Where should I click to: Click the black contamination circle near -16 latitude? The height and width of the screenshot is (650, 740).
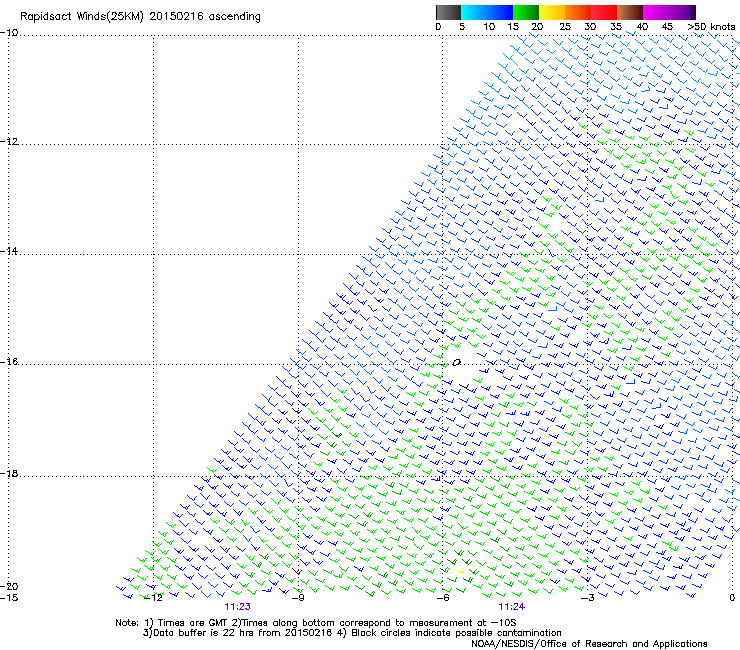(456, 363)
